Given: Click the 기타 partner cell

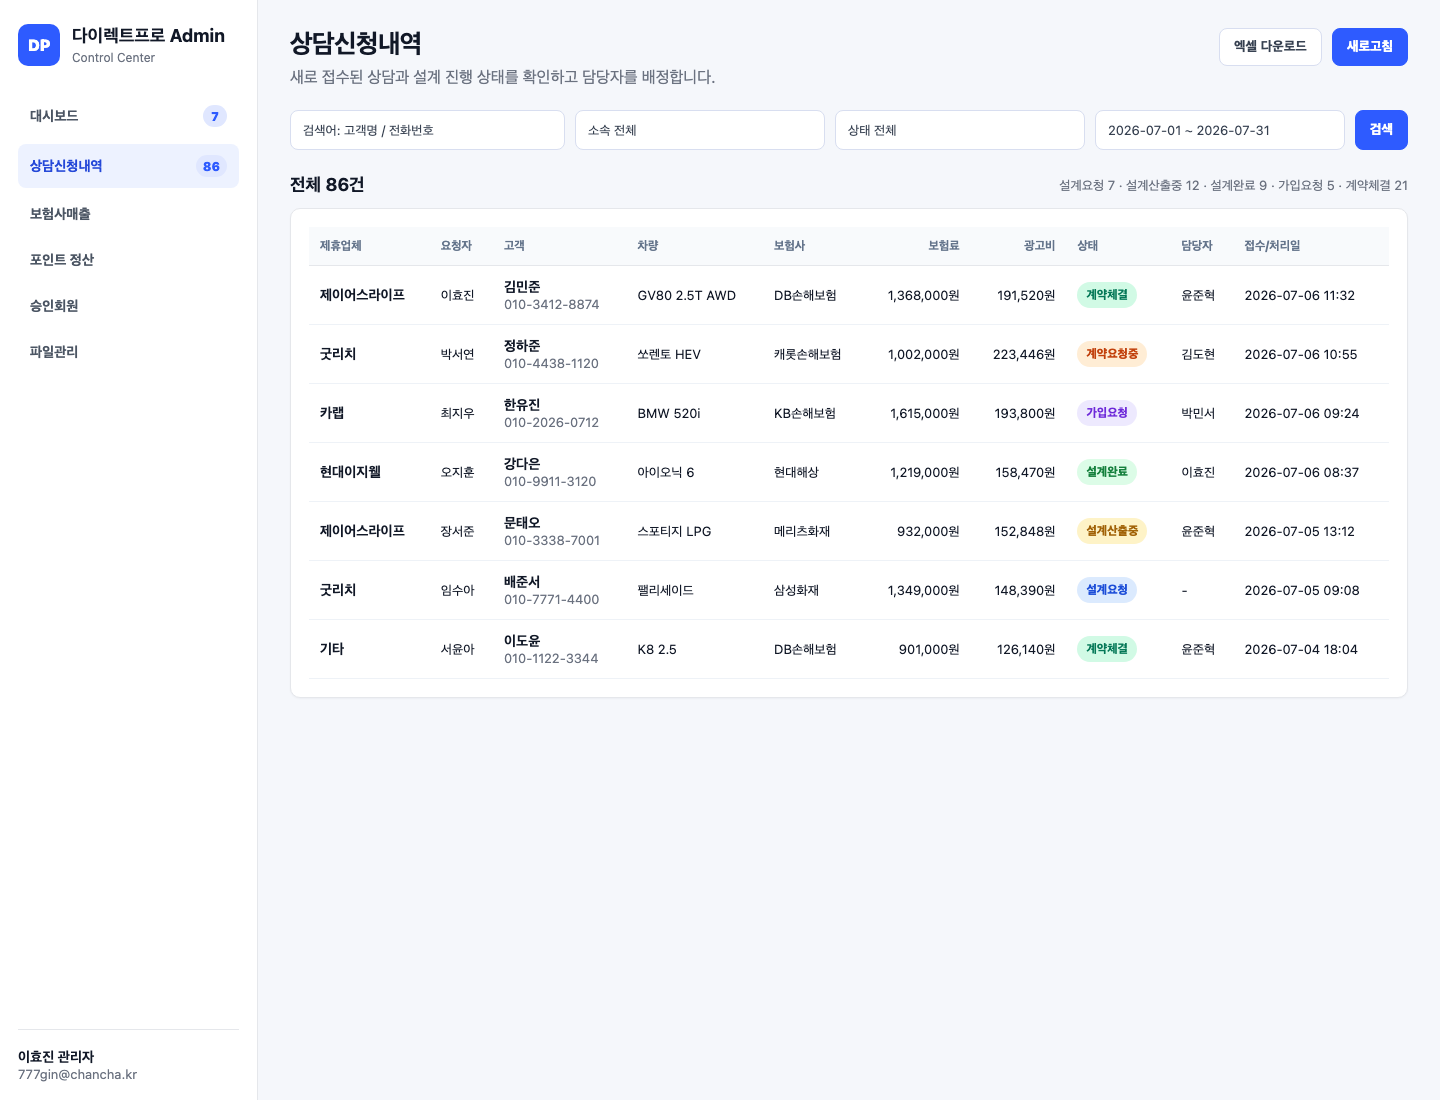Looking at the screenshot, I should pos(332,649).
